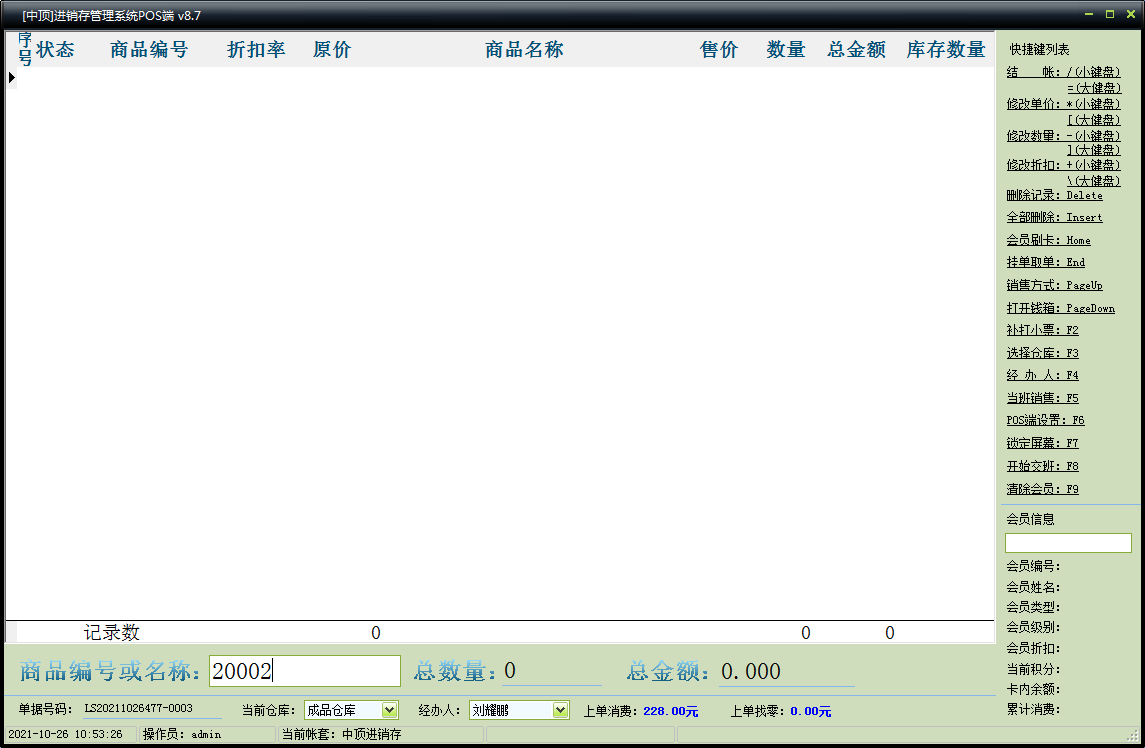Click the 售价 column header

[x=719, y=50]
